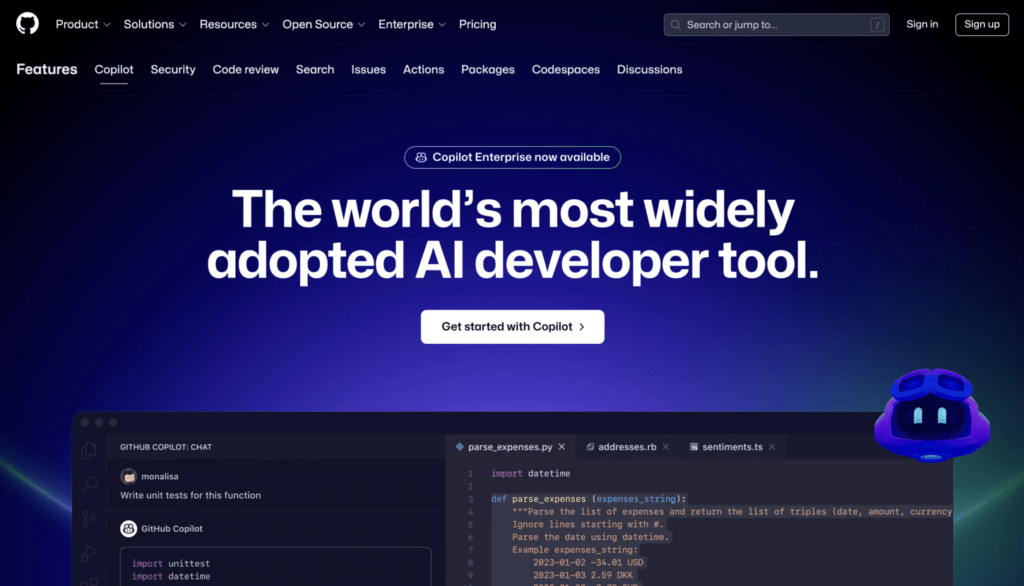The height and width of the screenshot is (586, 1024).
Task: Click the '2023-01-02 -34.01 USD' line
Action: pyautogui.click(x=588, y=562)
